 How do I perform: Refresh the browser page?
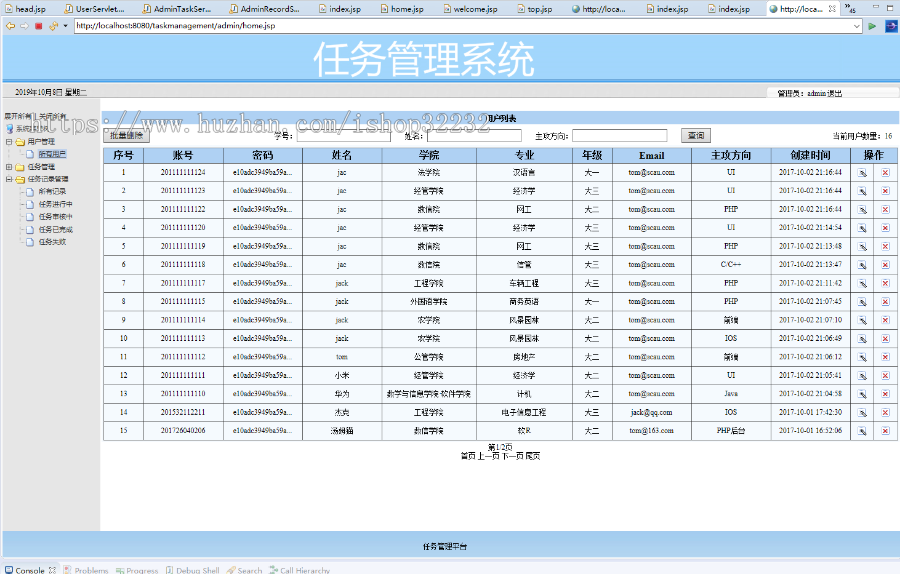click(x=53, y=26)
